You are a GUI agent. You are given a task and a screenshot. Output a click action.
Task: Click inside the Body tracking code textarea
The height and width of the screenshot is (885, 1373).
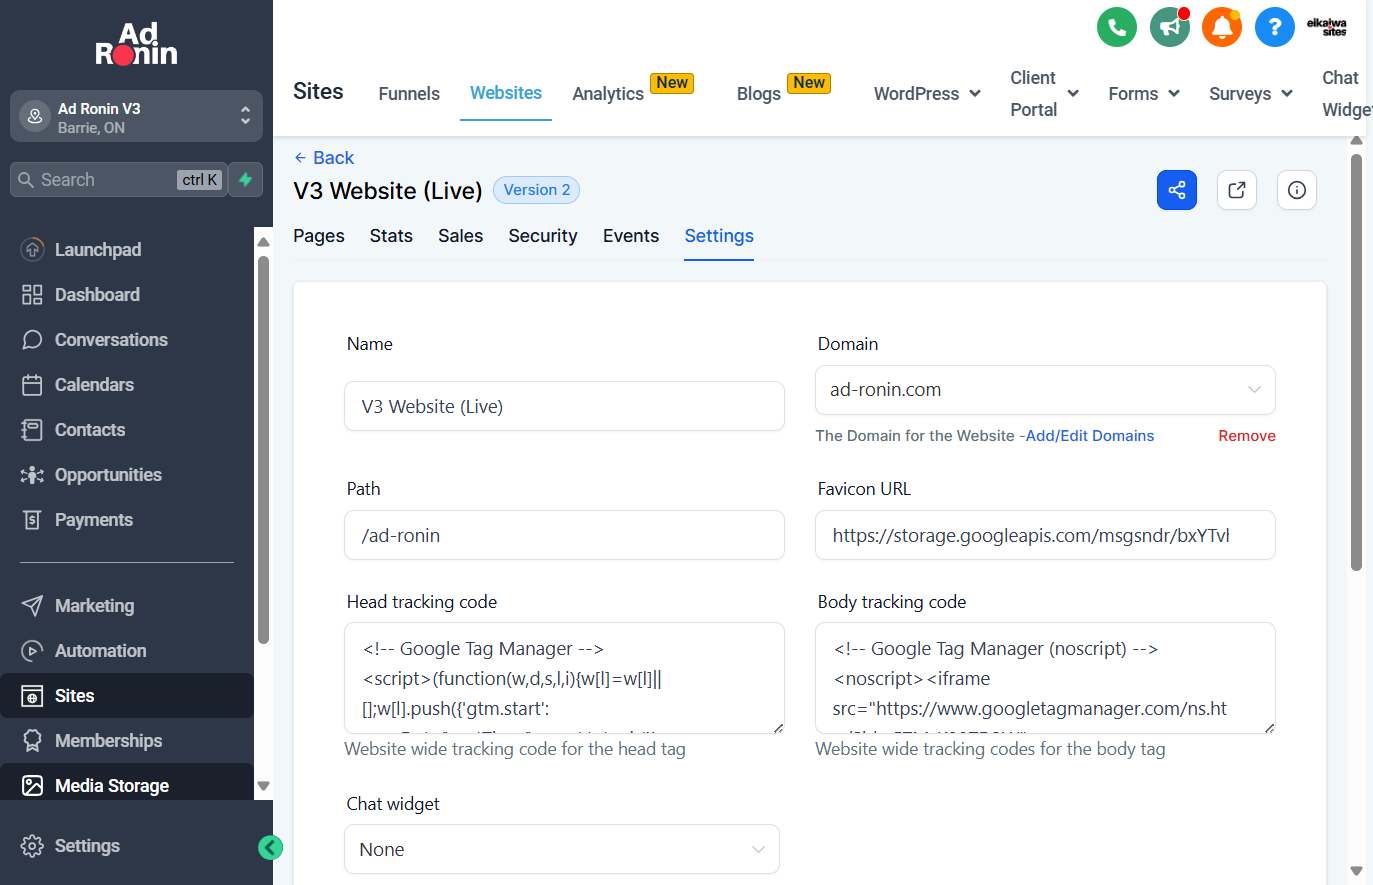(1045, 678)
